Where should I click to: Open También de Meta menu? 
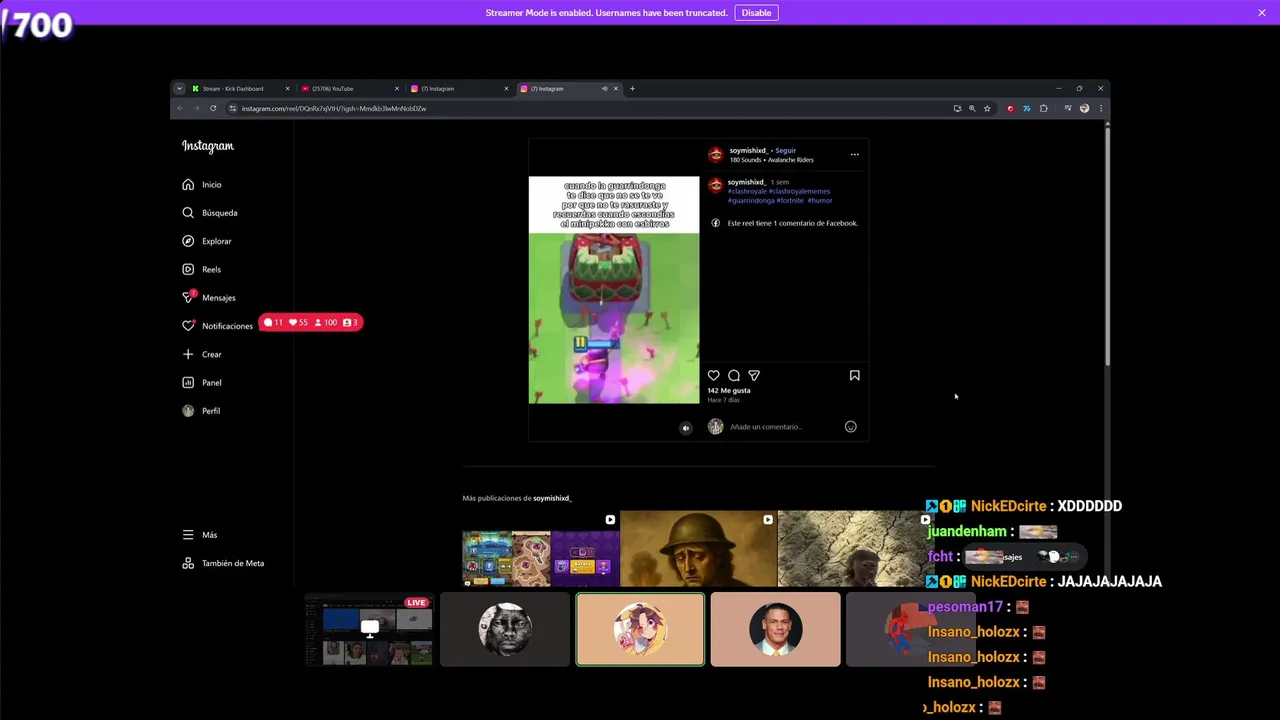(x=223, y=563)
